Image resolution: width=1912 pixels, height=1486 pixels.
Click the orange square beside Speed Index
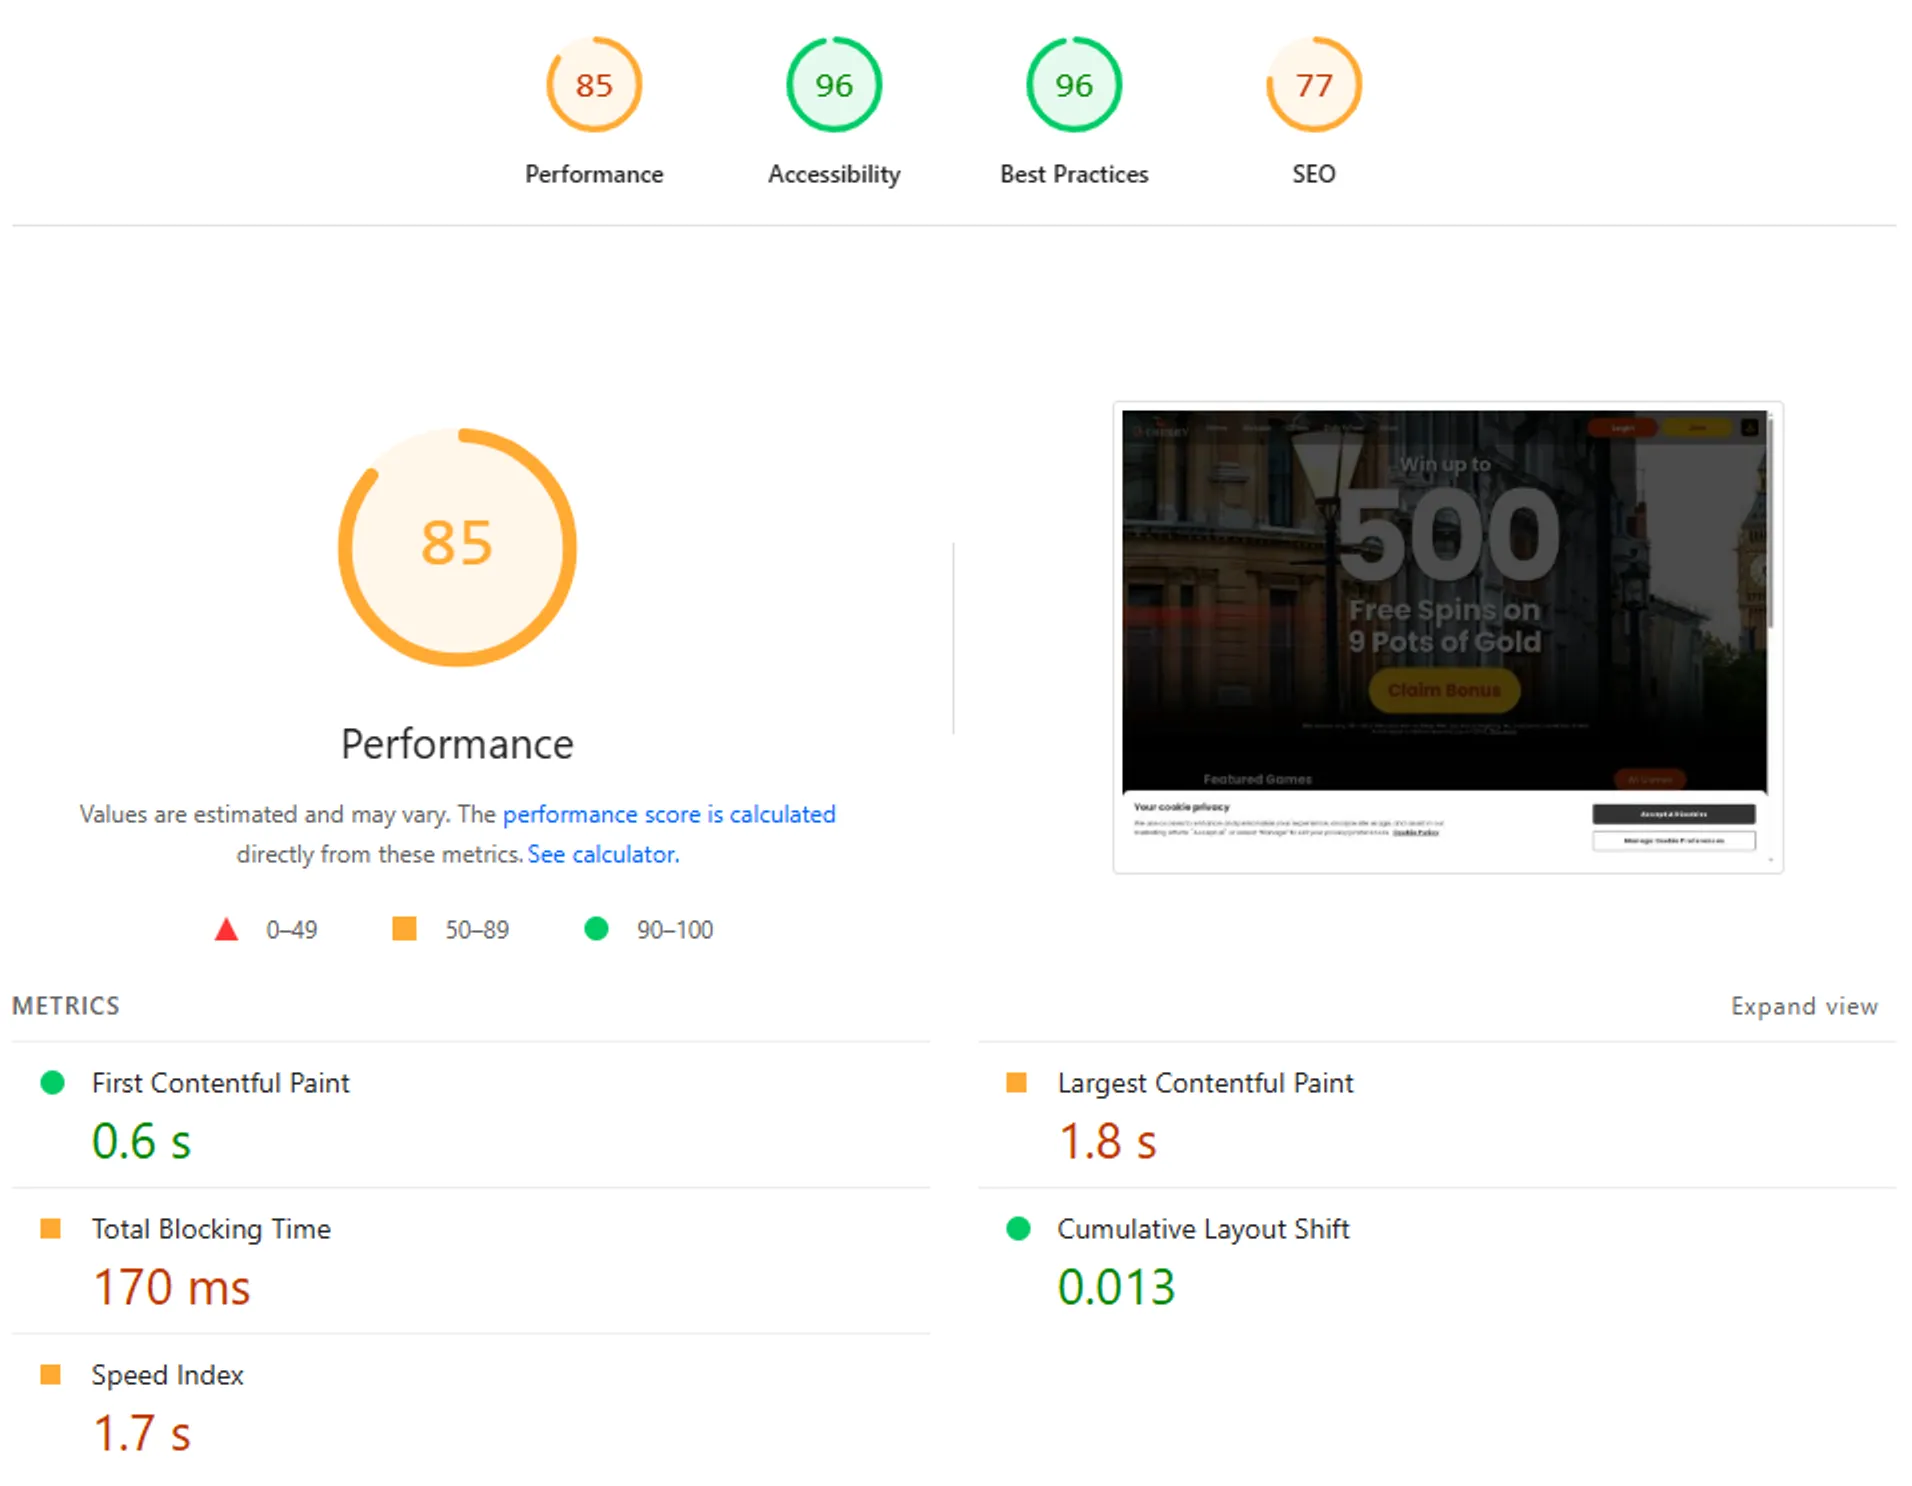coord(52,1375)
